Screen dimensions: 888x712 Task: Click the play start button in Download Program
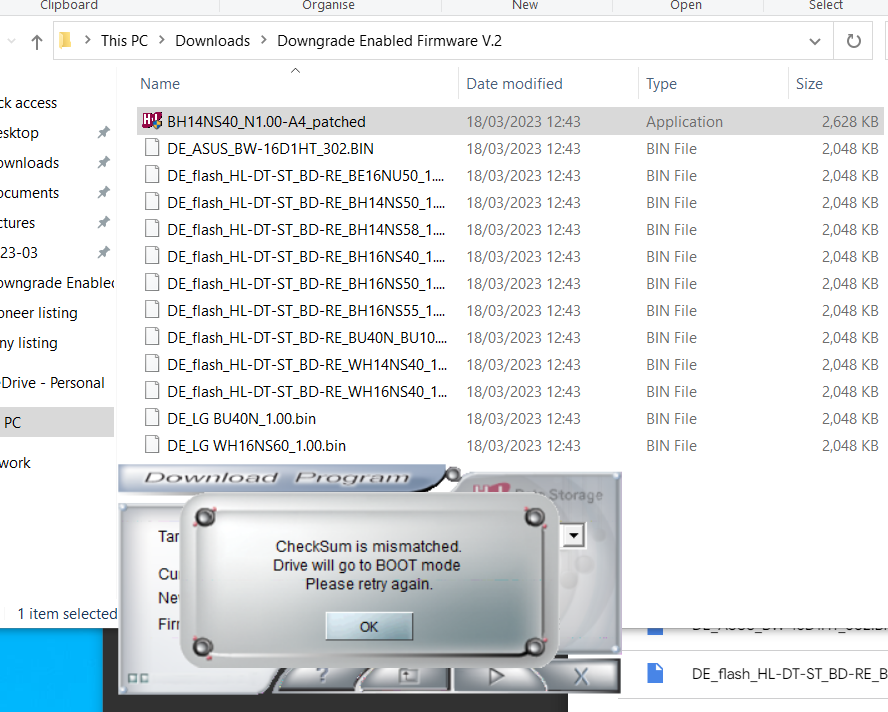496,676
